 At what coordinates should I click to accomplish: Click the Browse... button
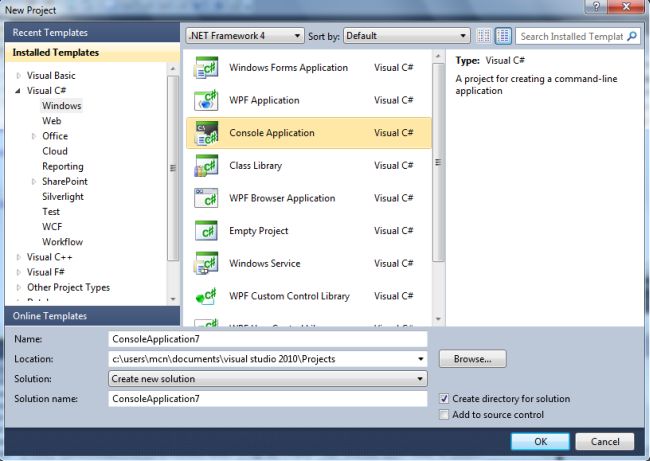pos(473,359)
